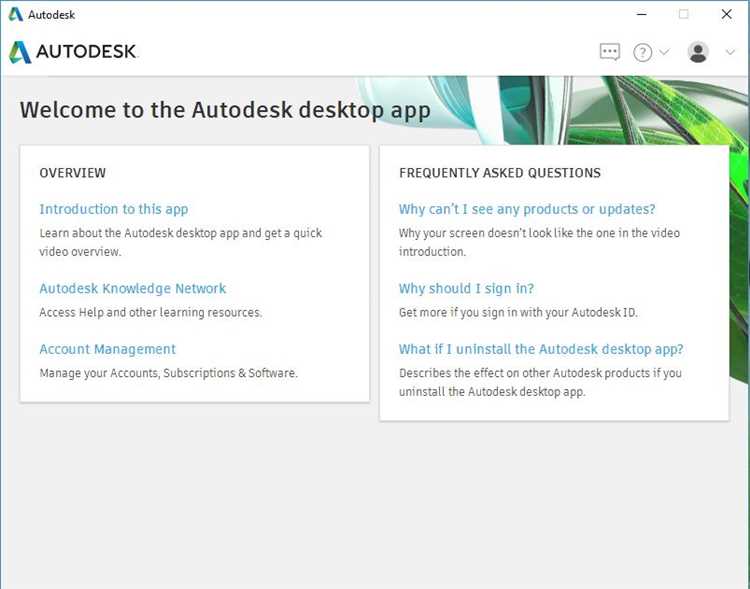Screen dimensions: 750x589
Task: Click the FREQUENTLY ASKED QUESTIONS heading
Action: click(x=500, y=173)
